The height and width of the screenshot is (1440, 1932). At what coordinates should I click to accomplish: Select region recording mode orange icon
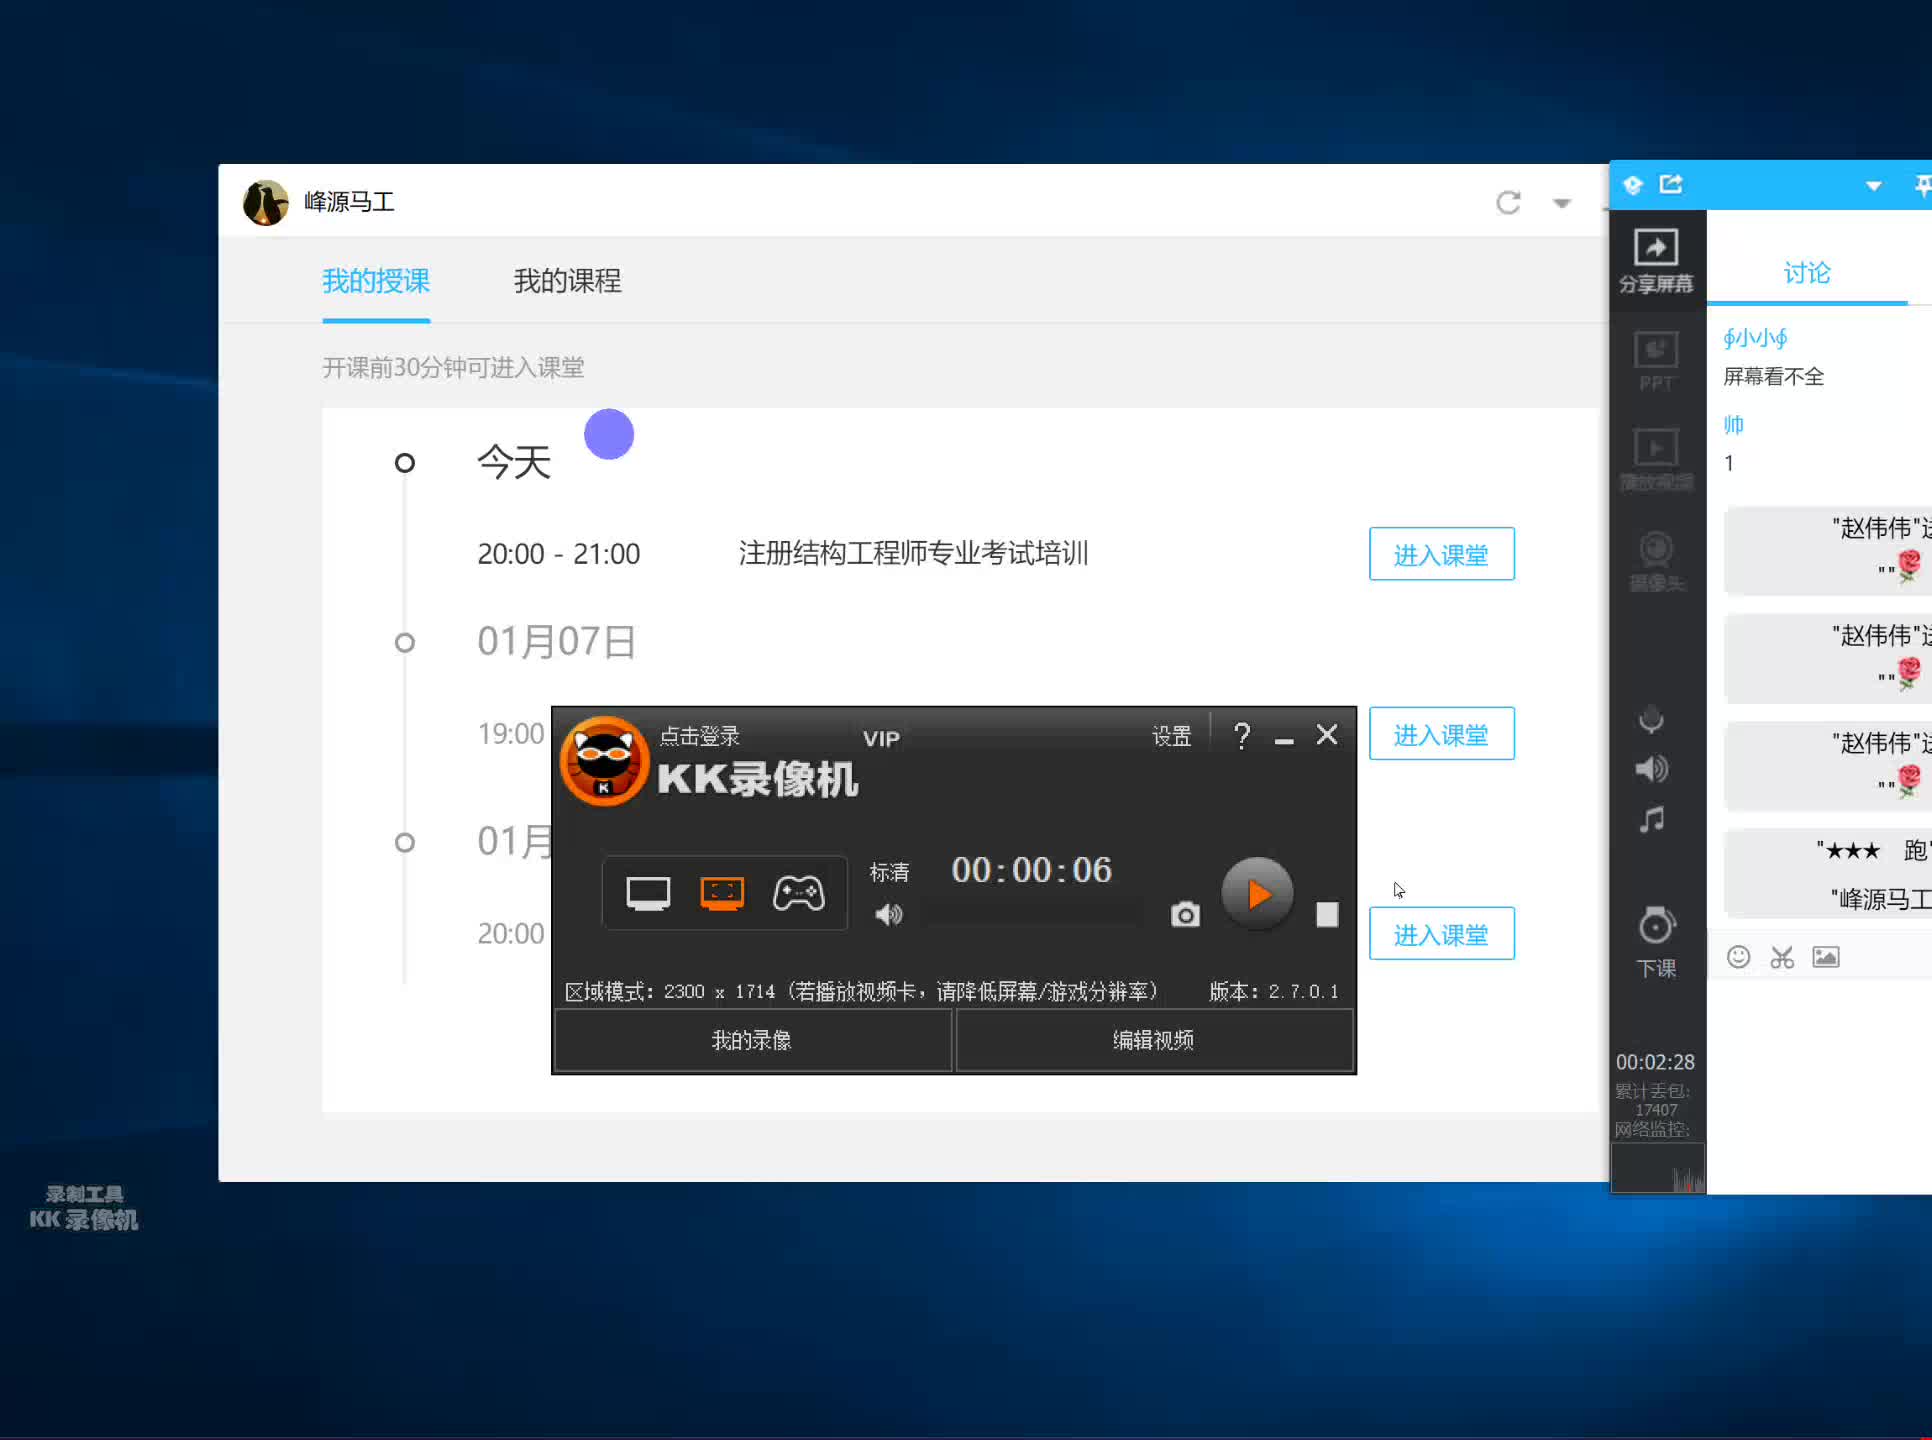[722, 893]
